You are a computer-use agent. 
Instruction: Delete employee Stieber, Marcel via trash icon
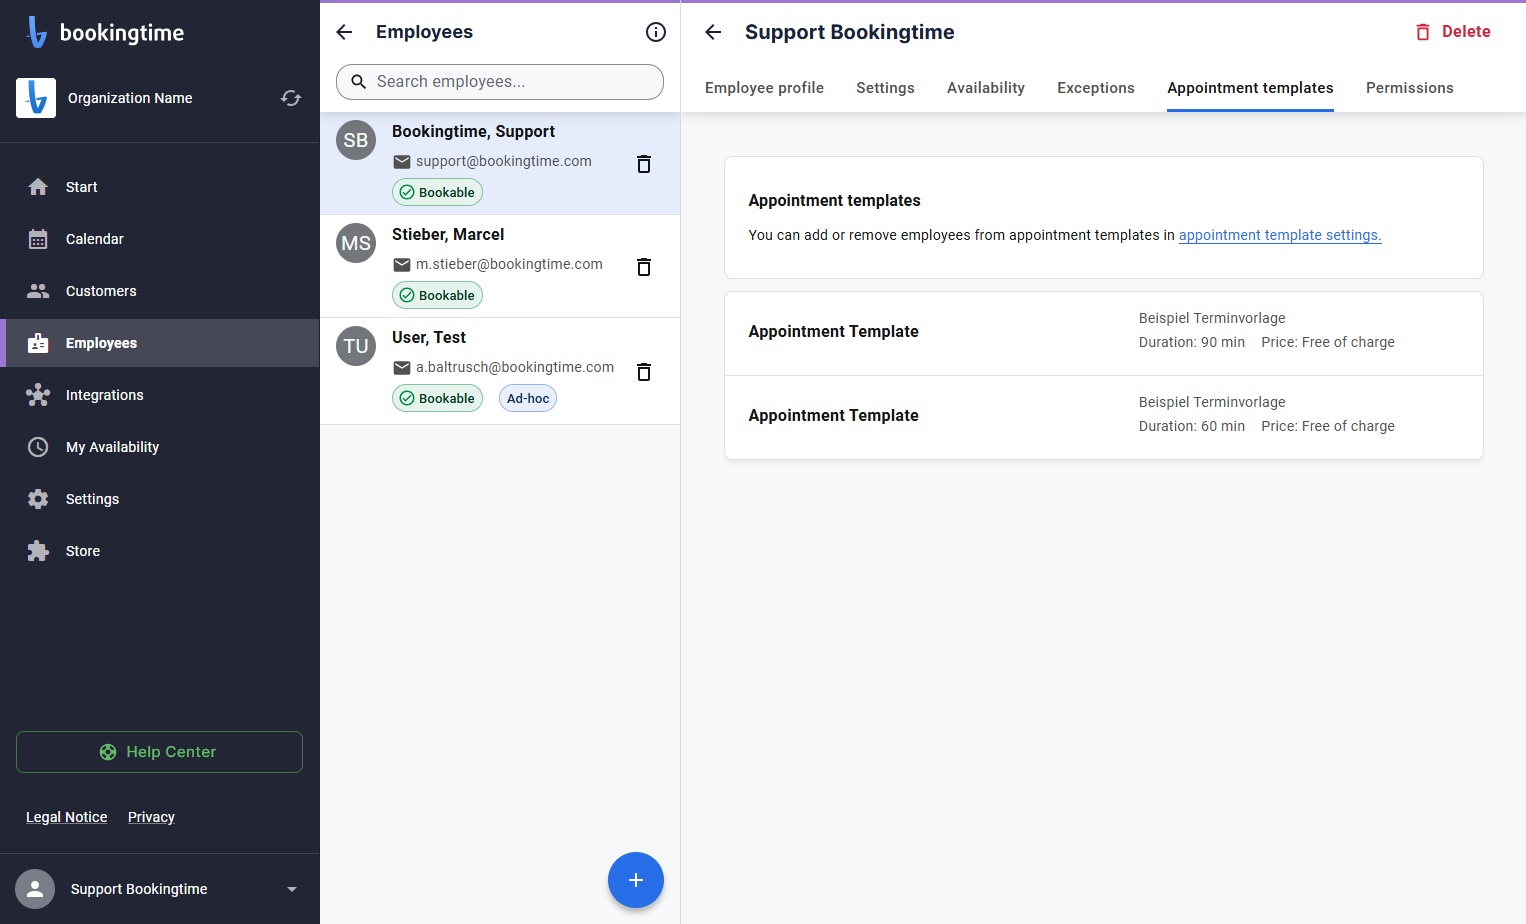click(x=644, y=267)
